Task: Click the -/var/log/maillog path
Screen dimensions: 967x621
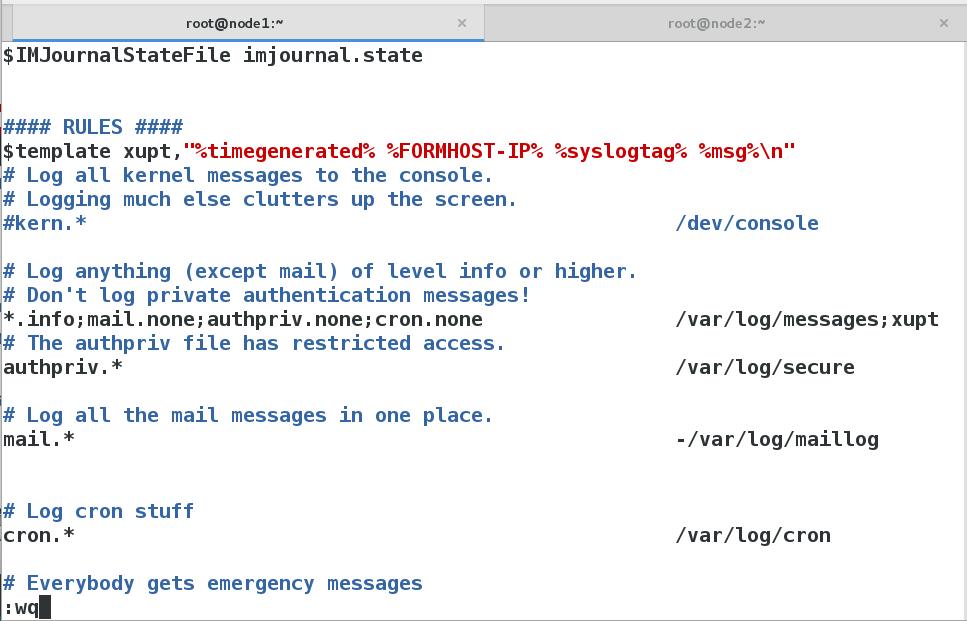Action: tap(777, 440)
